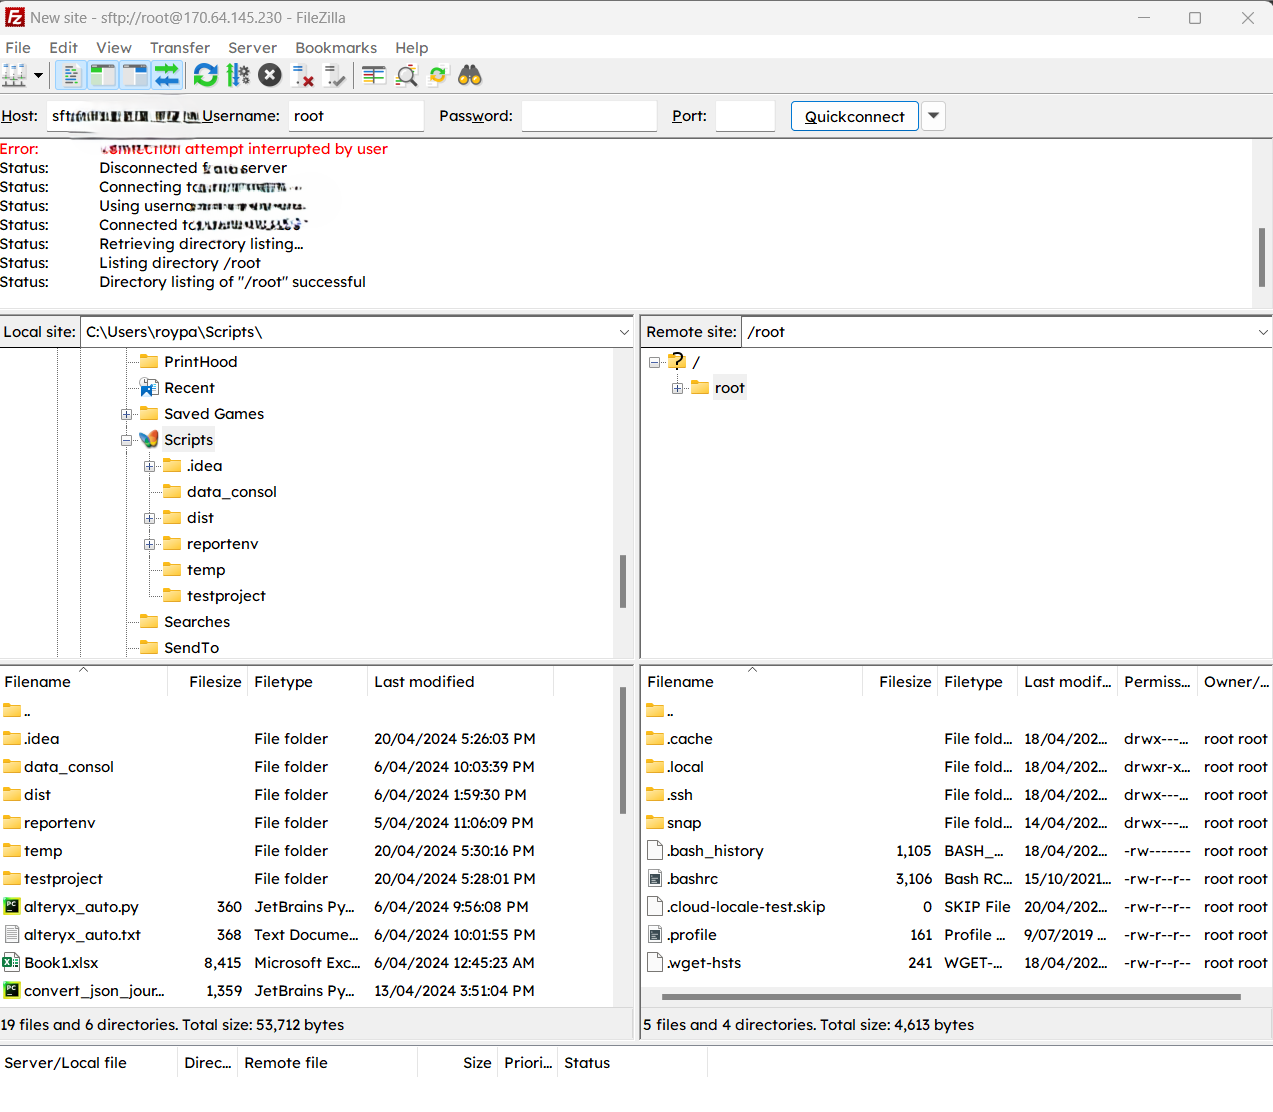Open the Site Manager icon
Screen dimensions: 1273x1112
14,76
